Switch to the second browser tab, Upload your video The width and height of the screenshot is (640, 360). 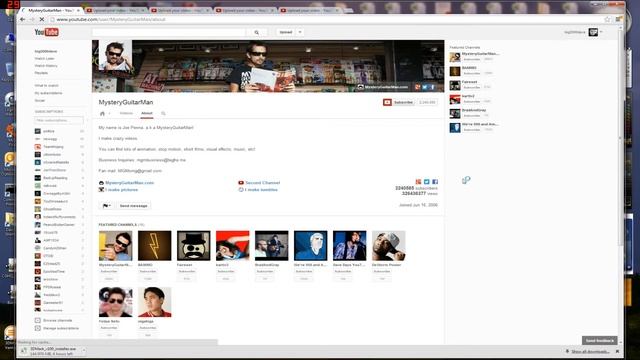click(116, 10)
